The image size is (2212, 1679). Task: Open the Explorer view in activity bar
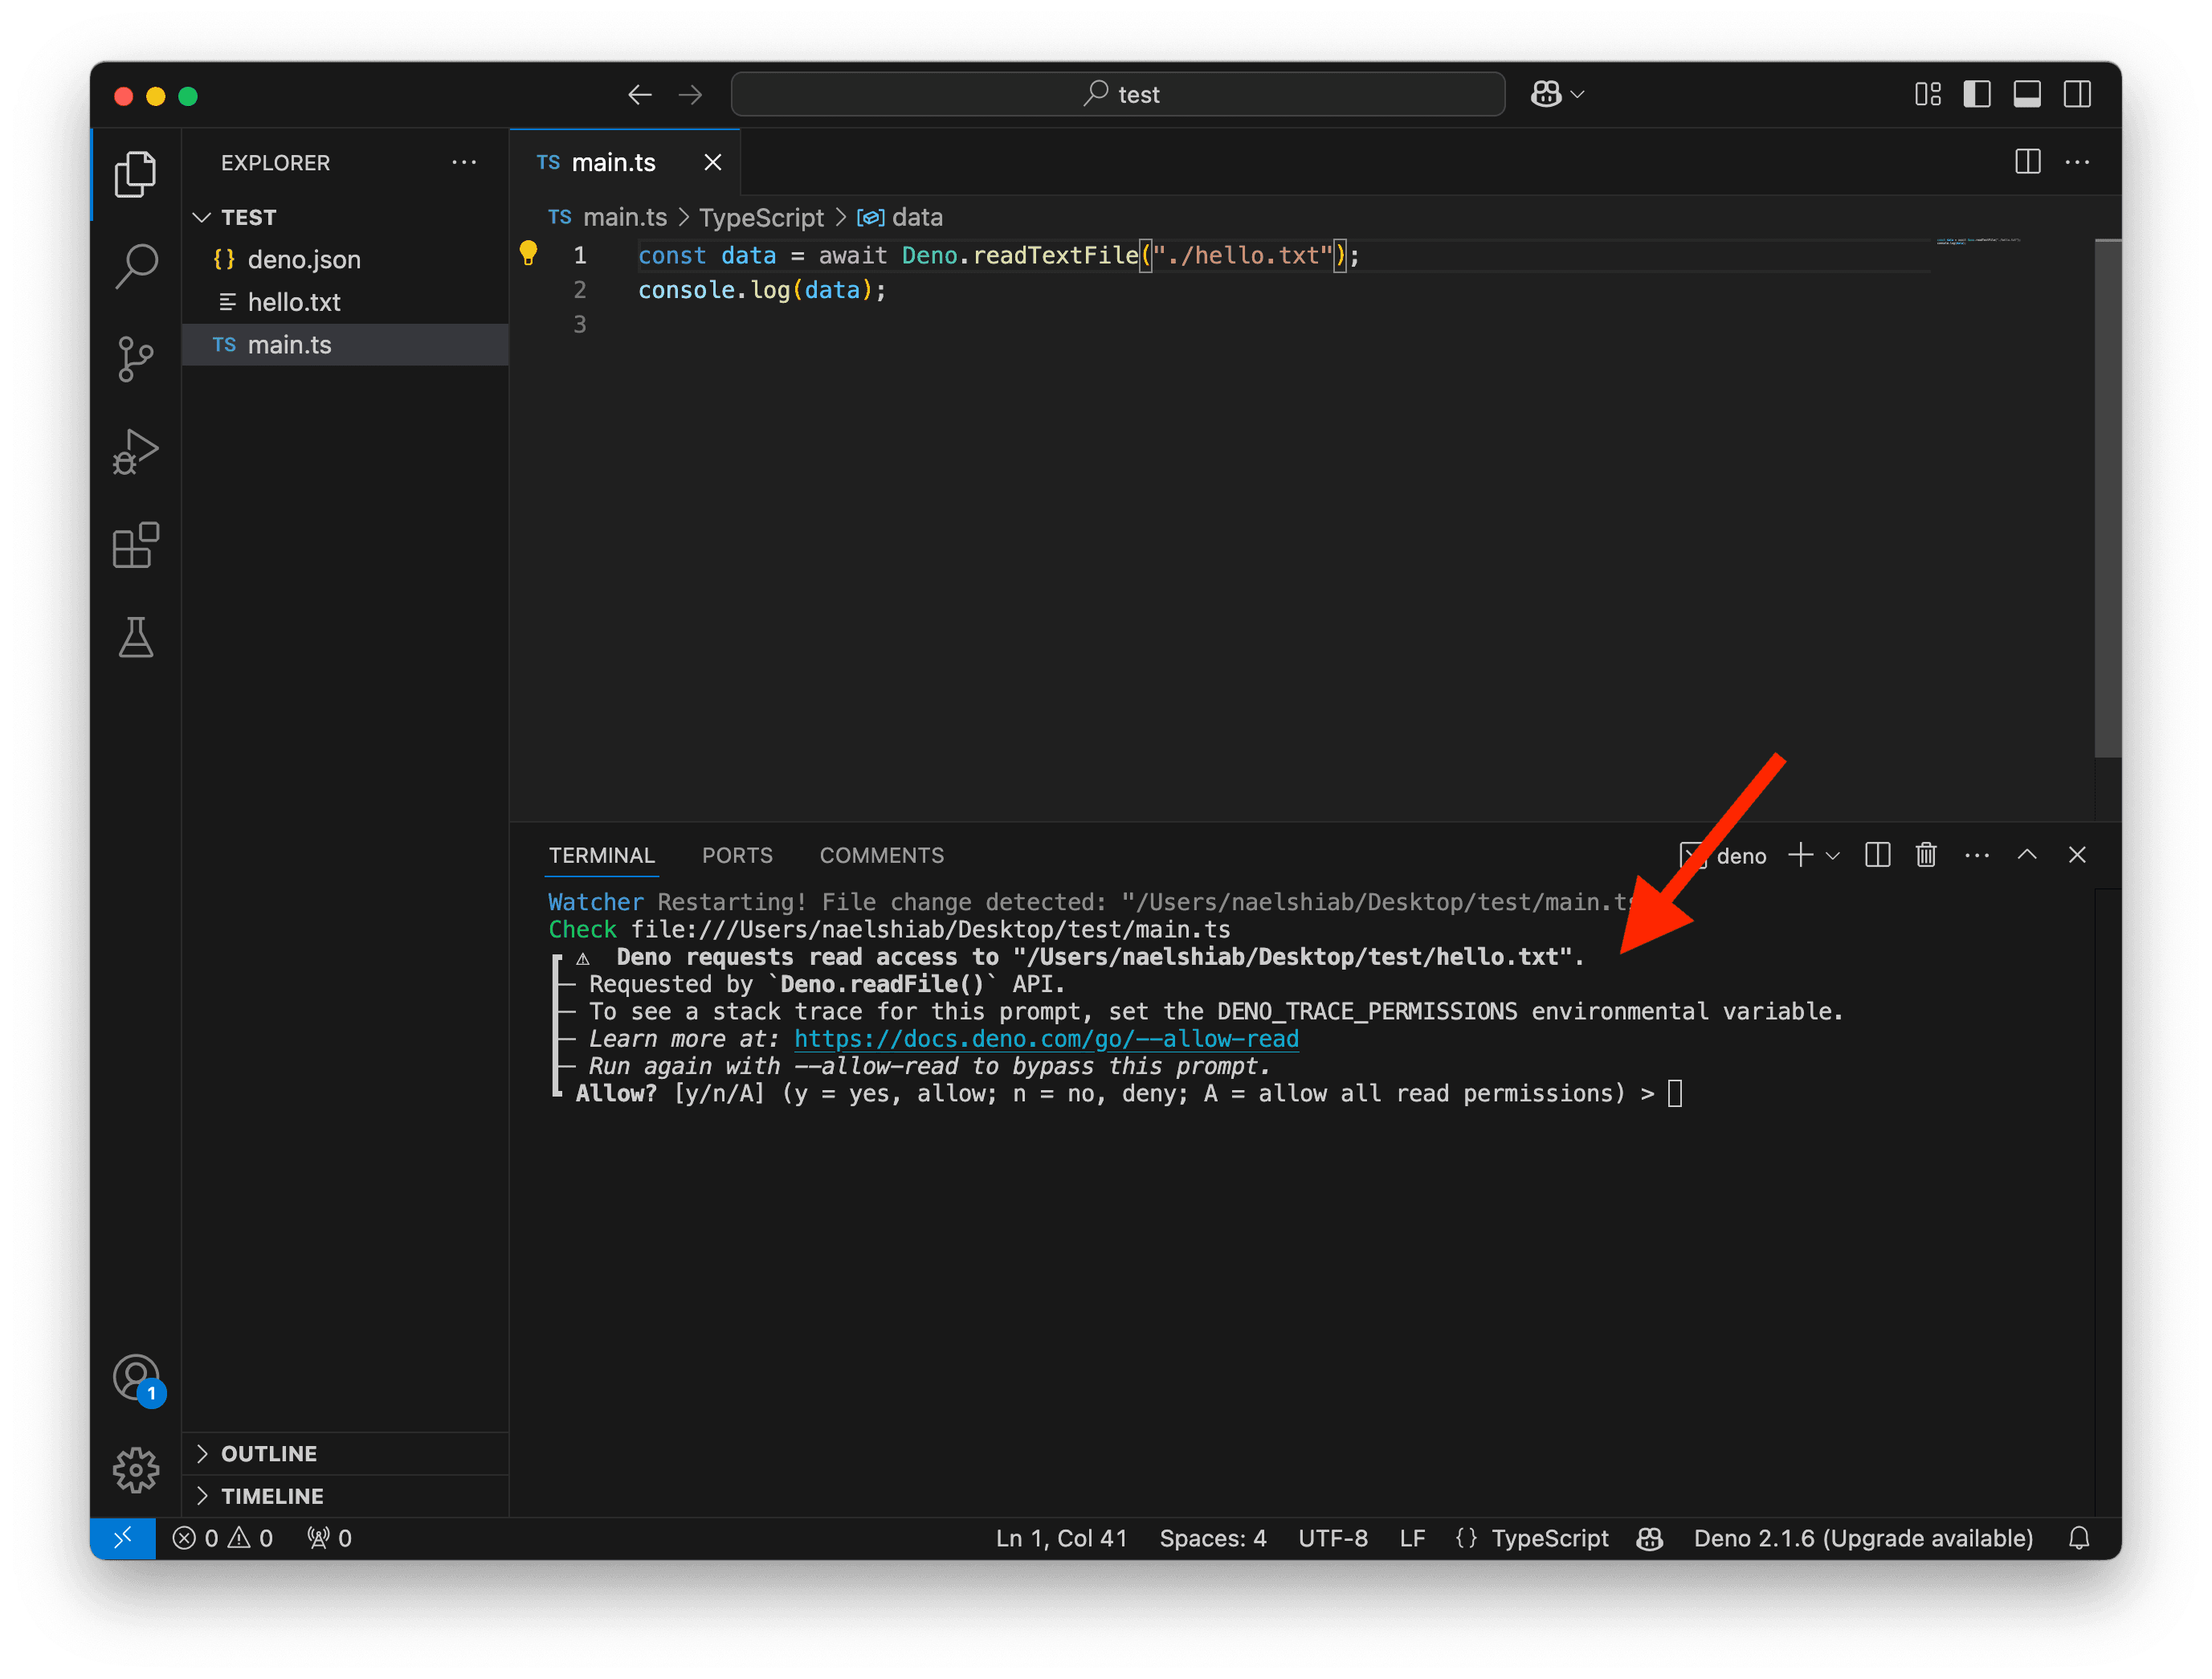click(x=135, y=174)
